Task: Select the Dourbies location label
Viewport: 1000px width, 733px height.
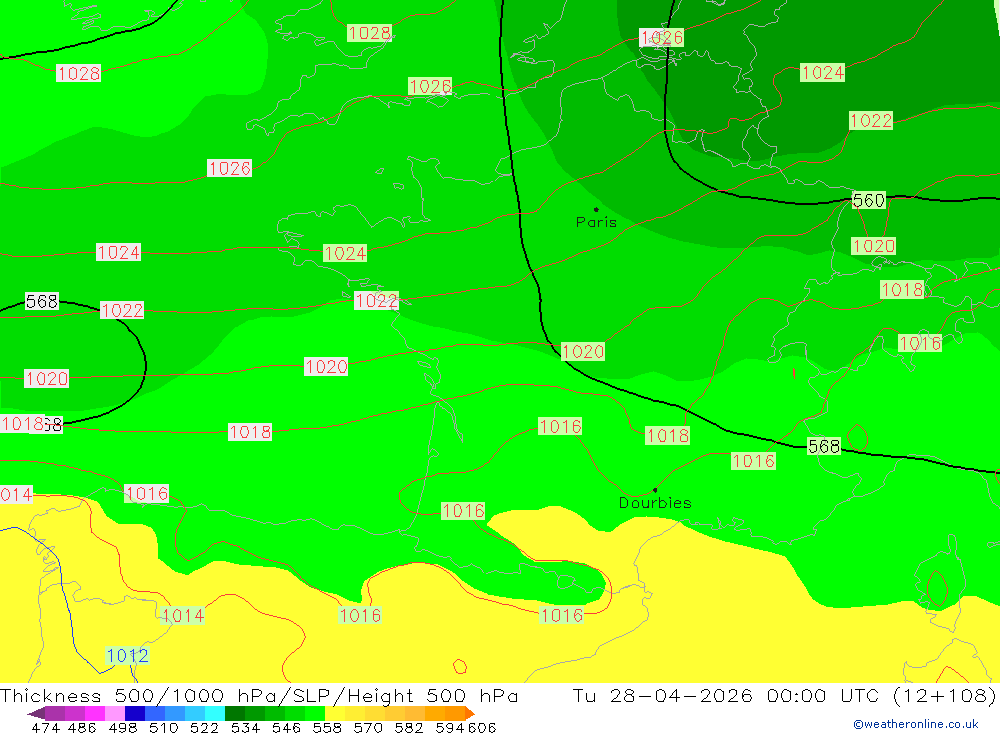Action: click(655, 503)
